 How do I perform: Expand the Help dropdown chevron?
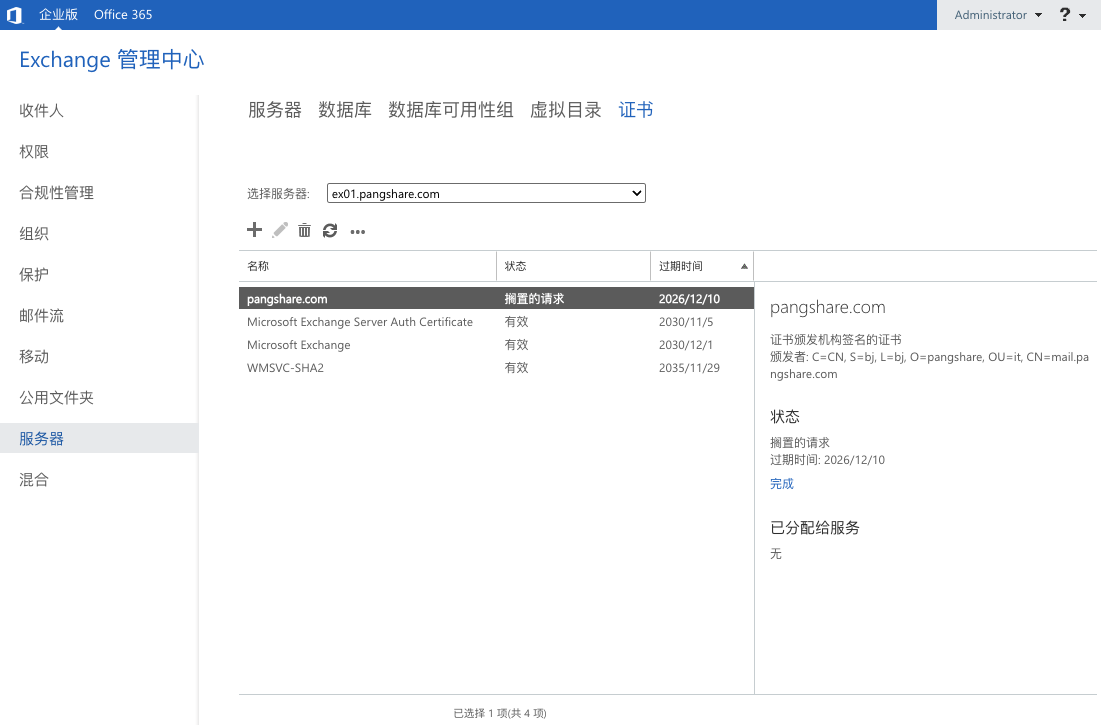[1083, 14]
